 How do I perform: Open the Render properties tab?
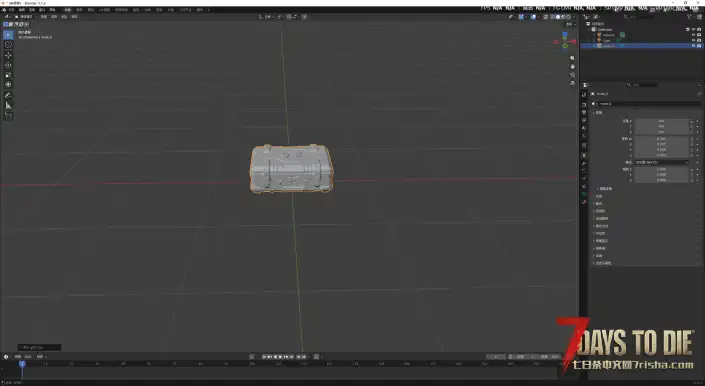coord(584,104)
